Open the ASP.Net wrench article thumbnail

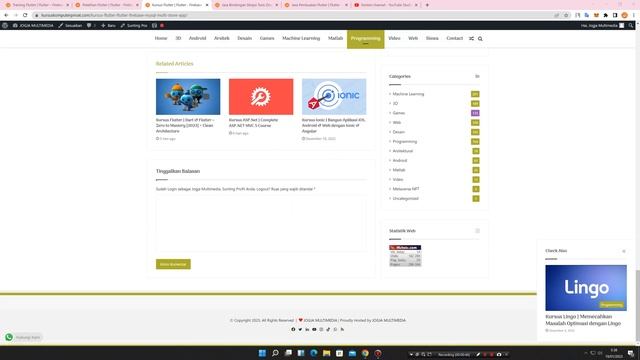[261, 97]
